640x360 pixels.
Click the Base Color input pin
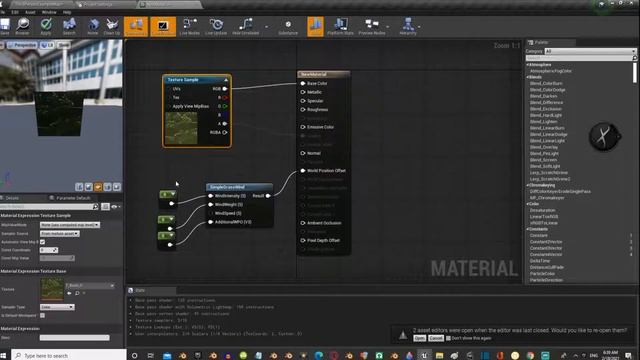303,83
